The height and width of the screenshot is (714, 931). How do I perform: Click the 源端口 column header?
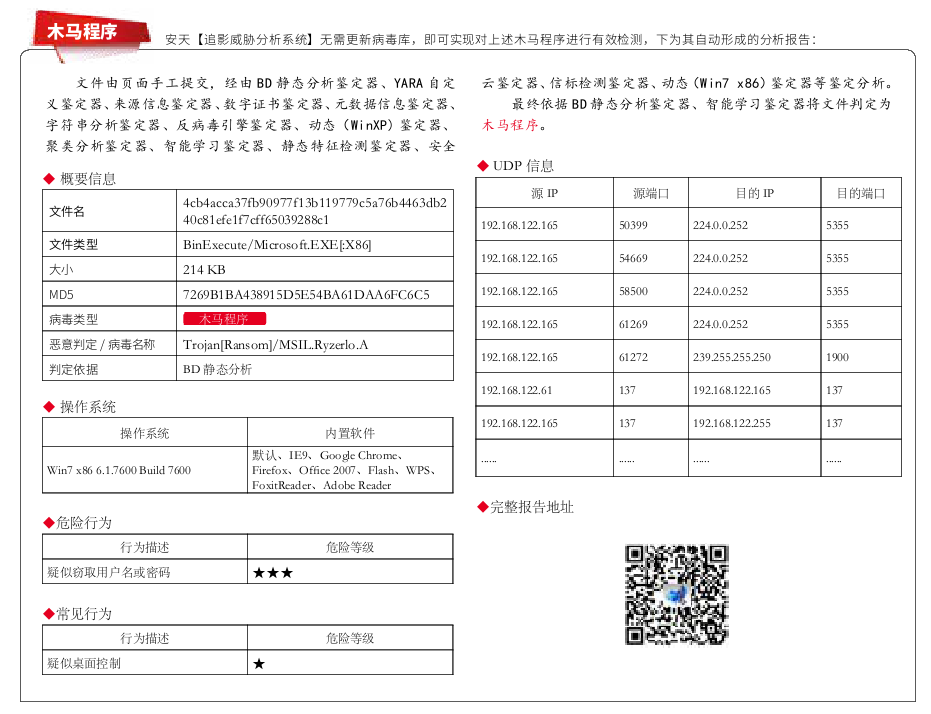[651, 193]
